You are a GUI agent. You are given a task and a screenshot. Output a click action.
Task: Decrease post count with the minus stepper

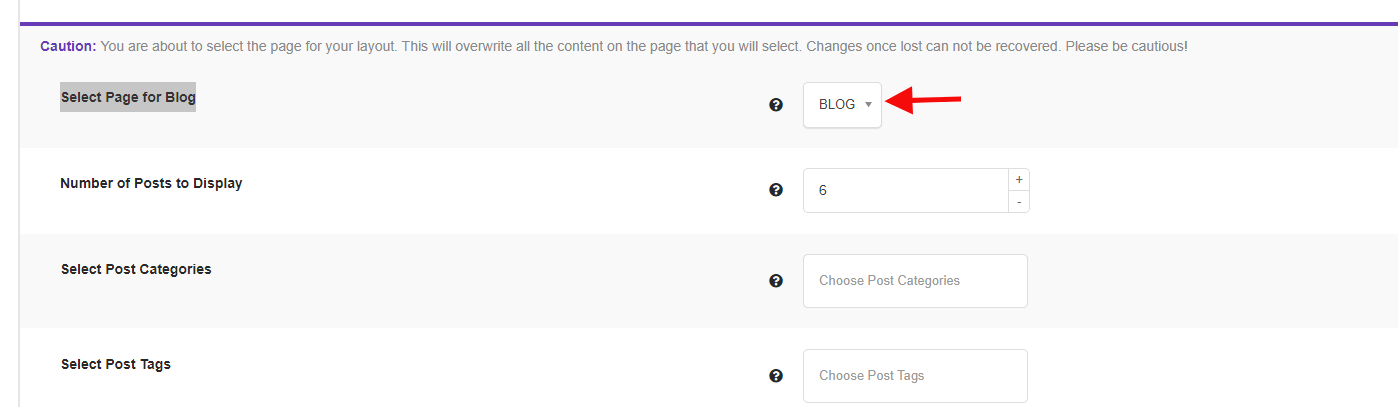click(x=1019, y=201)
